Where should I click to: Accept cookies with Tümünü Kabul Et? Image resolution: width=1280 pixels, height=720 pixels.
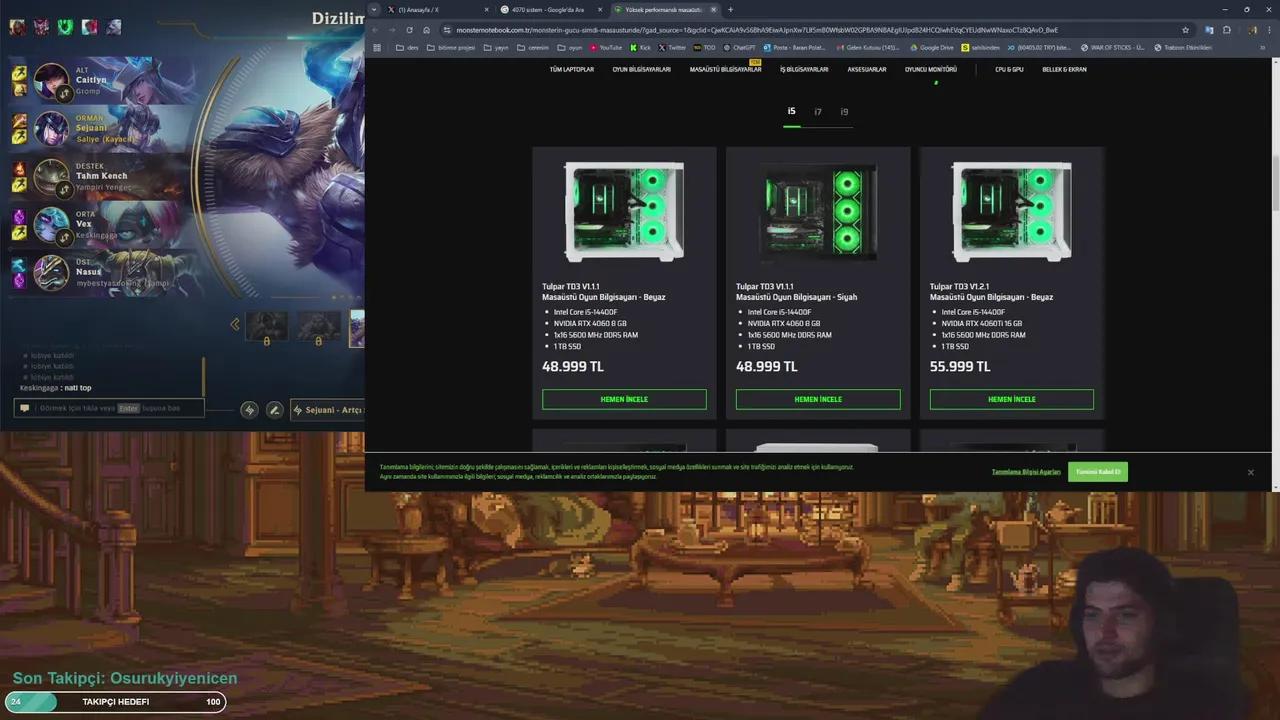coord(1098,472)
